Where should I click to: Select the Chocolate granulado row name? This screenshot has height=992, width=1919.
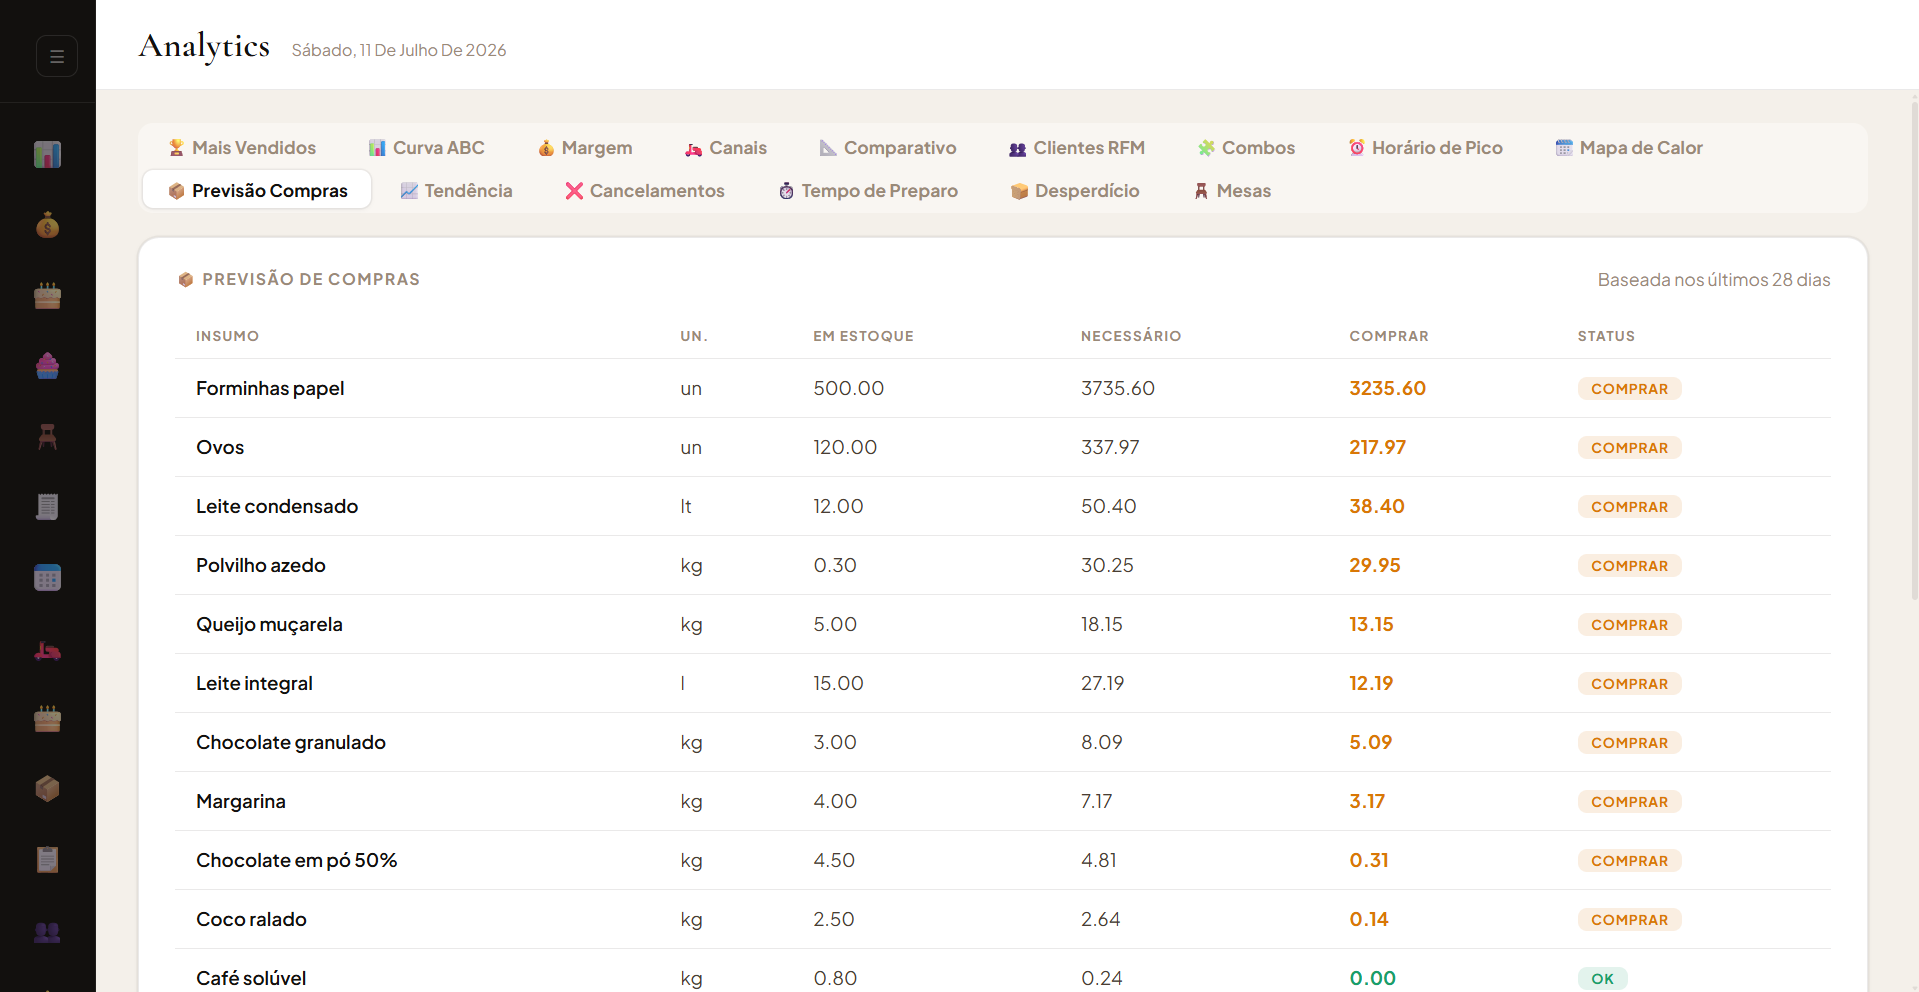291,742
